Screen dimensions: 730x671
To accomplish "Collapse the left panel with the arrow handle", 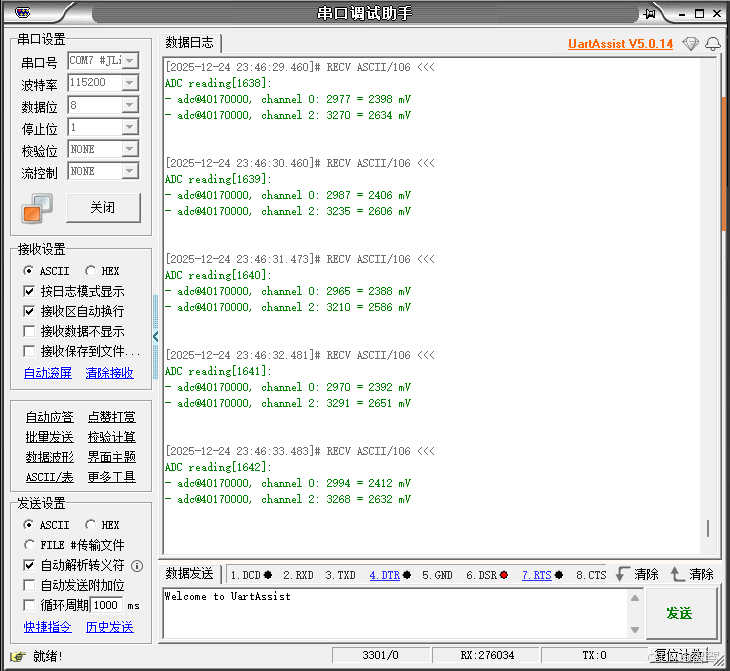I will [155, 336].
